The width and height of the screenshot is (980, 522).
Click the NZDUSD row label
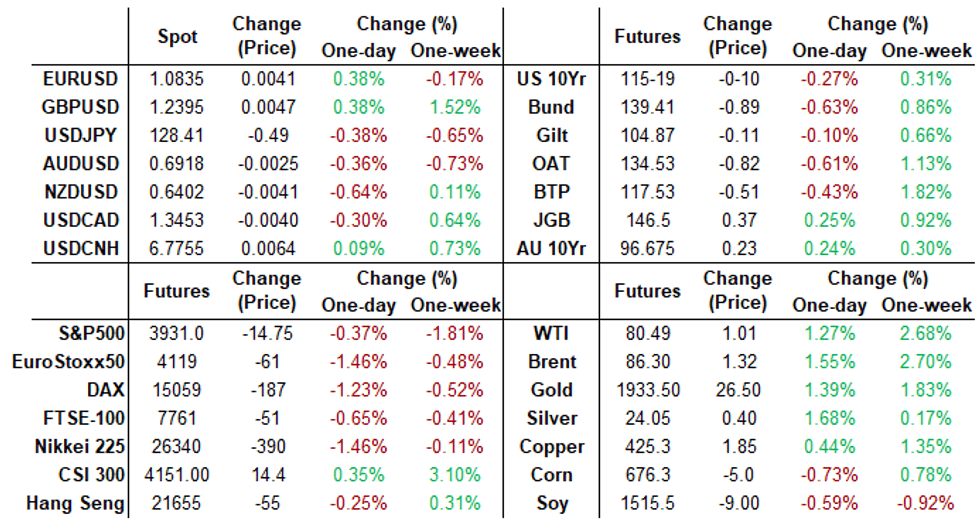pos(82,191)
